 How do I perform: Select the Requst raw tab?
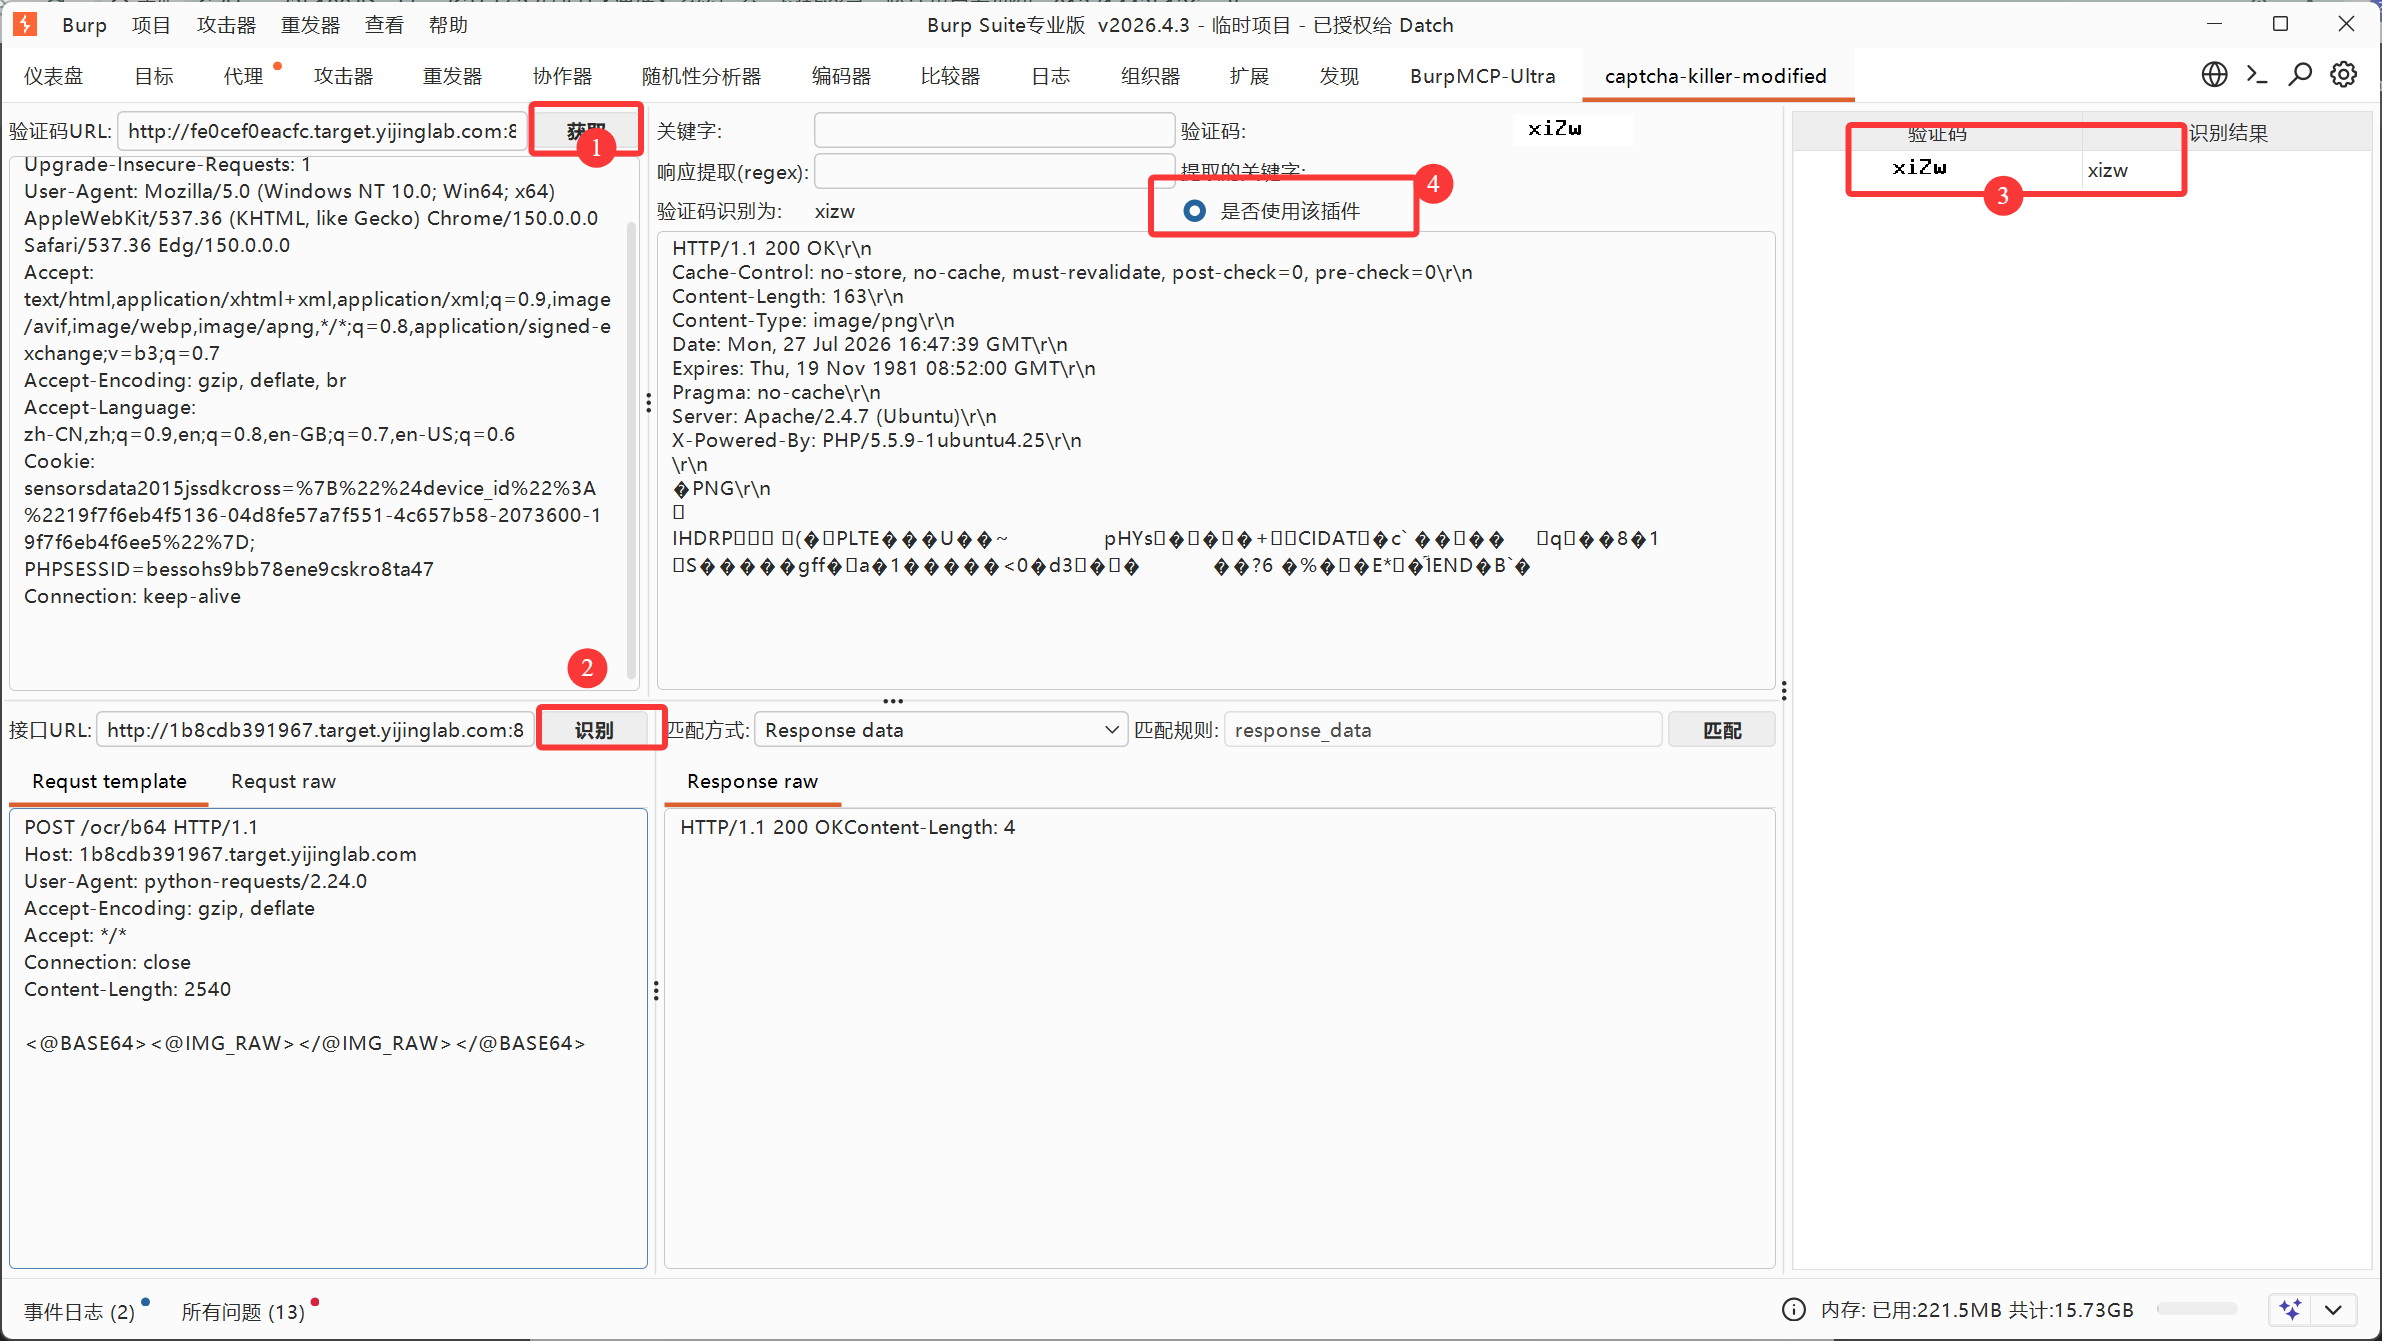tap(283, 781)
